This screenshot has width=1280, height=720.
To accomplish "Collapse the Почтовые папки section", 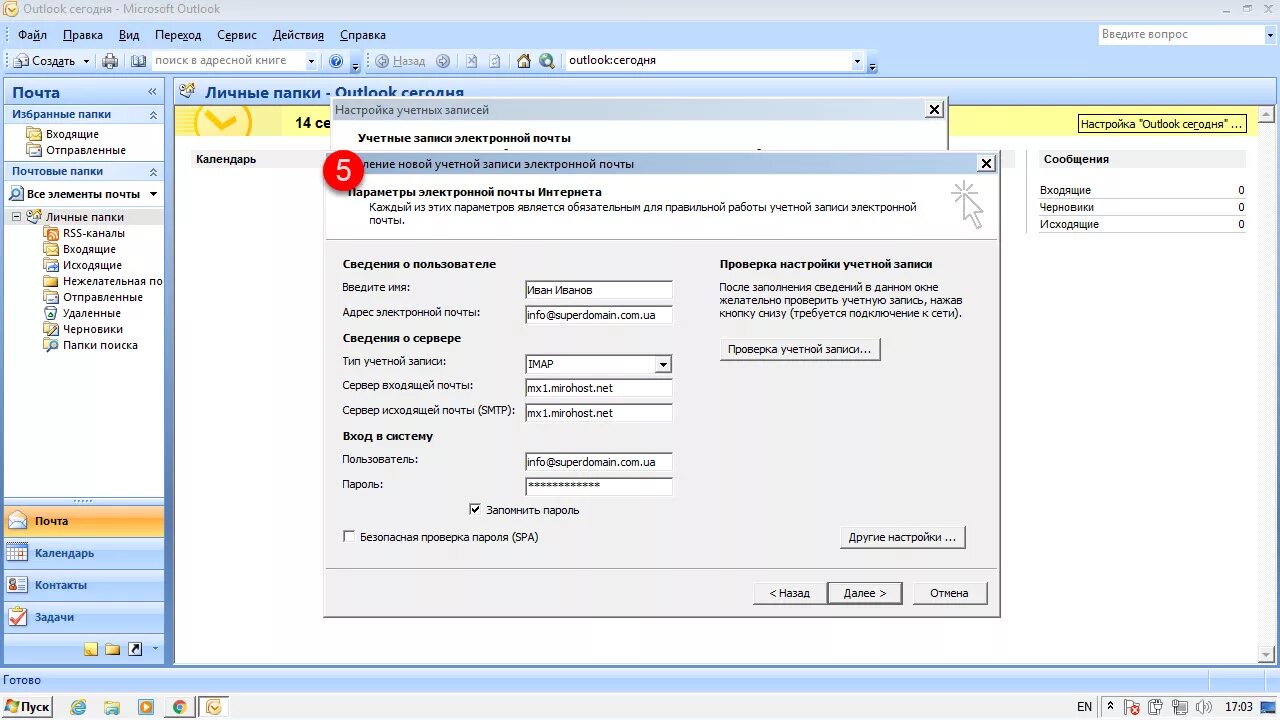I will coord(153,172).
